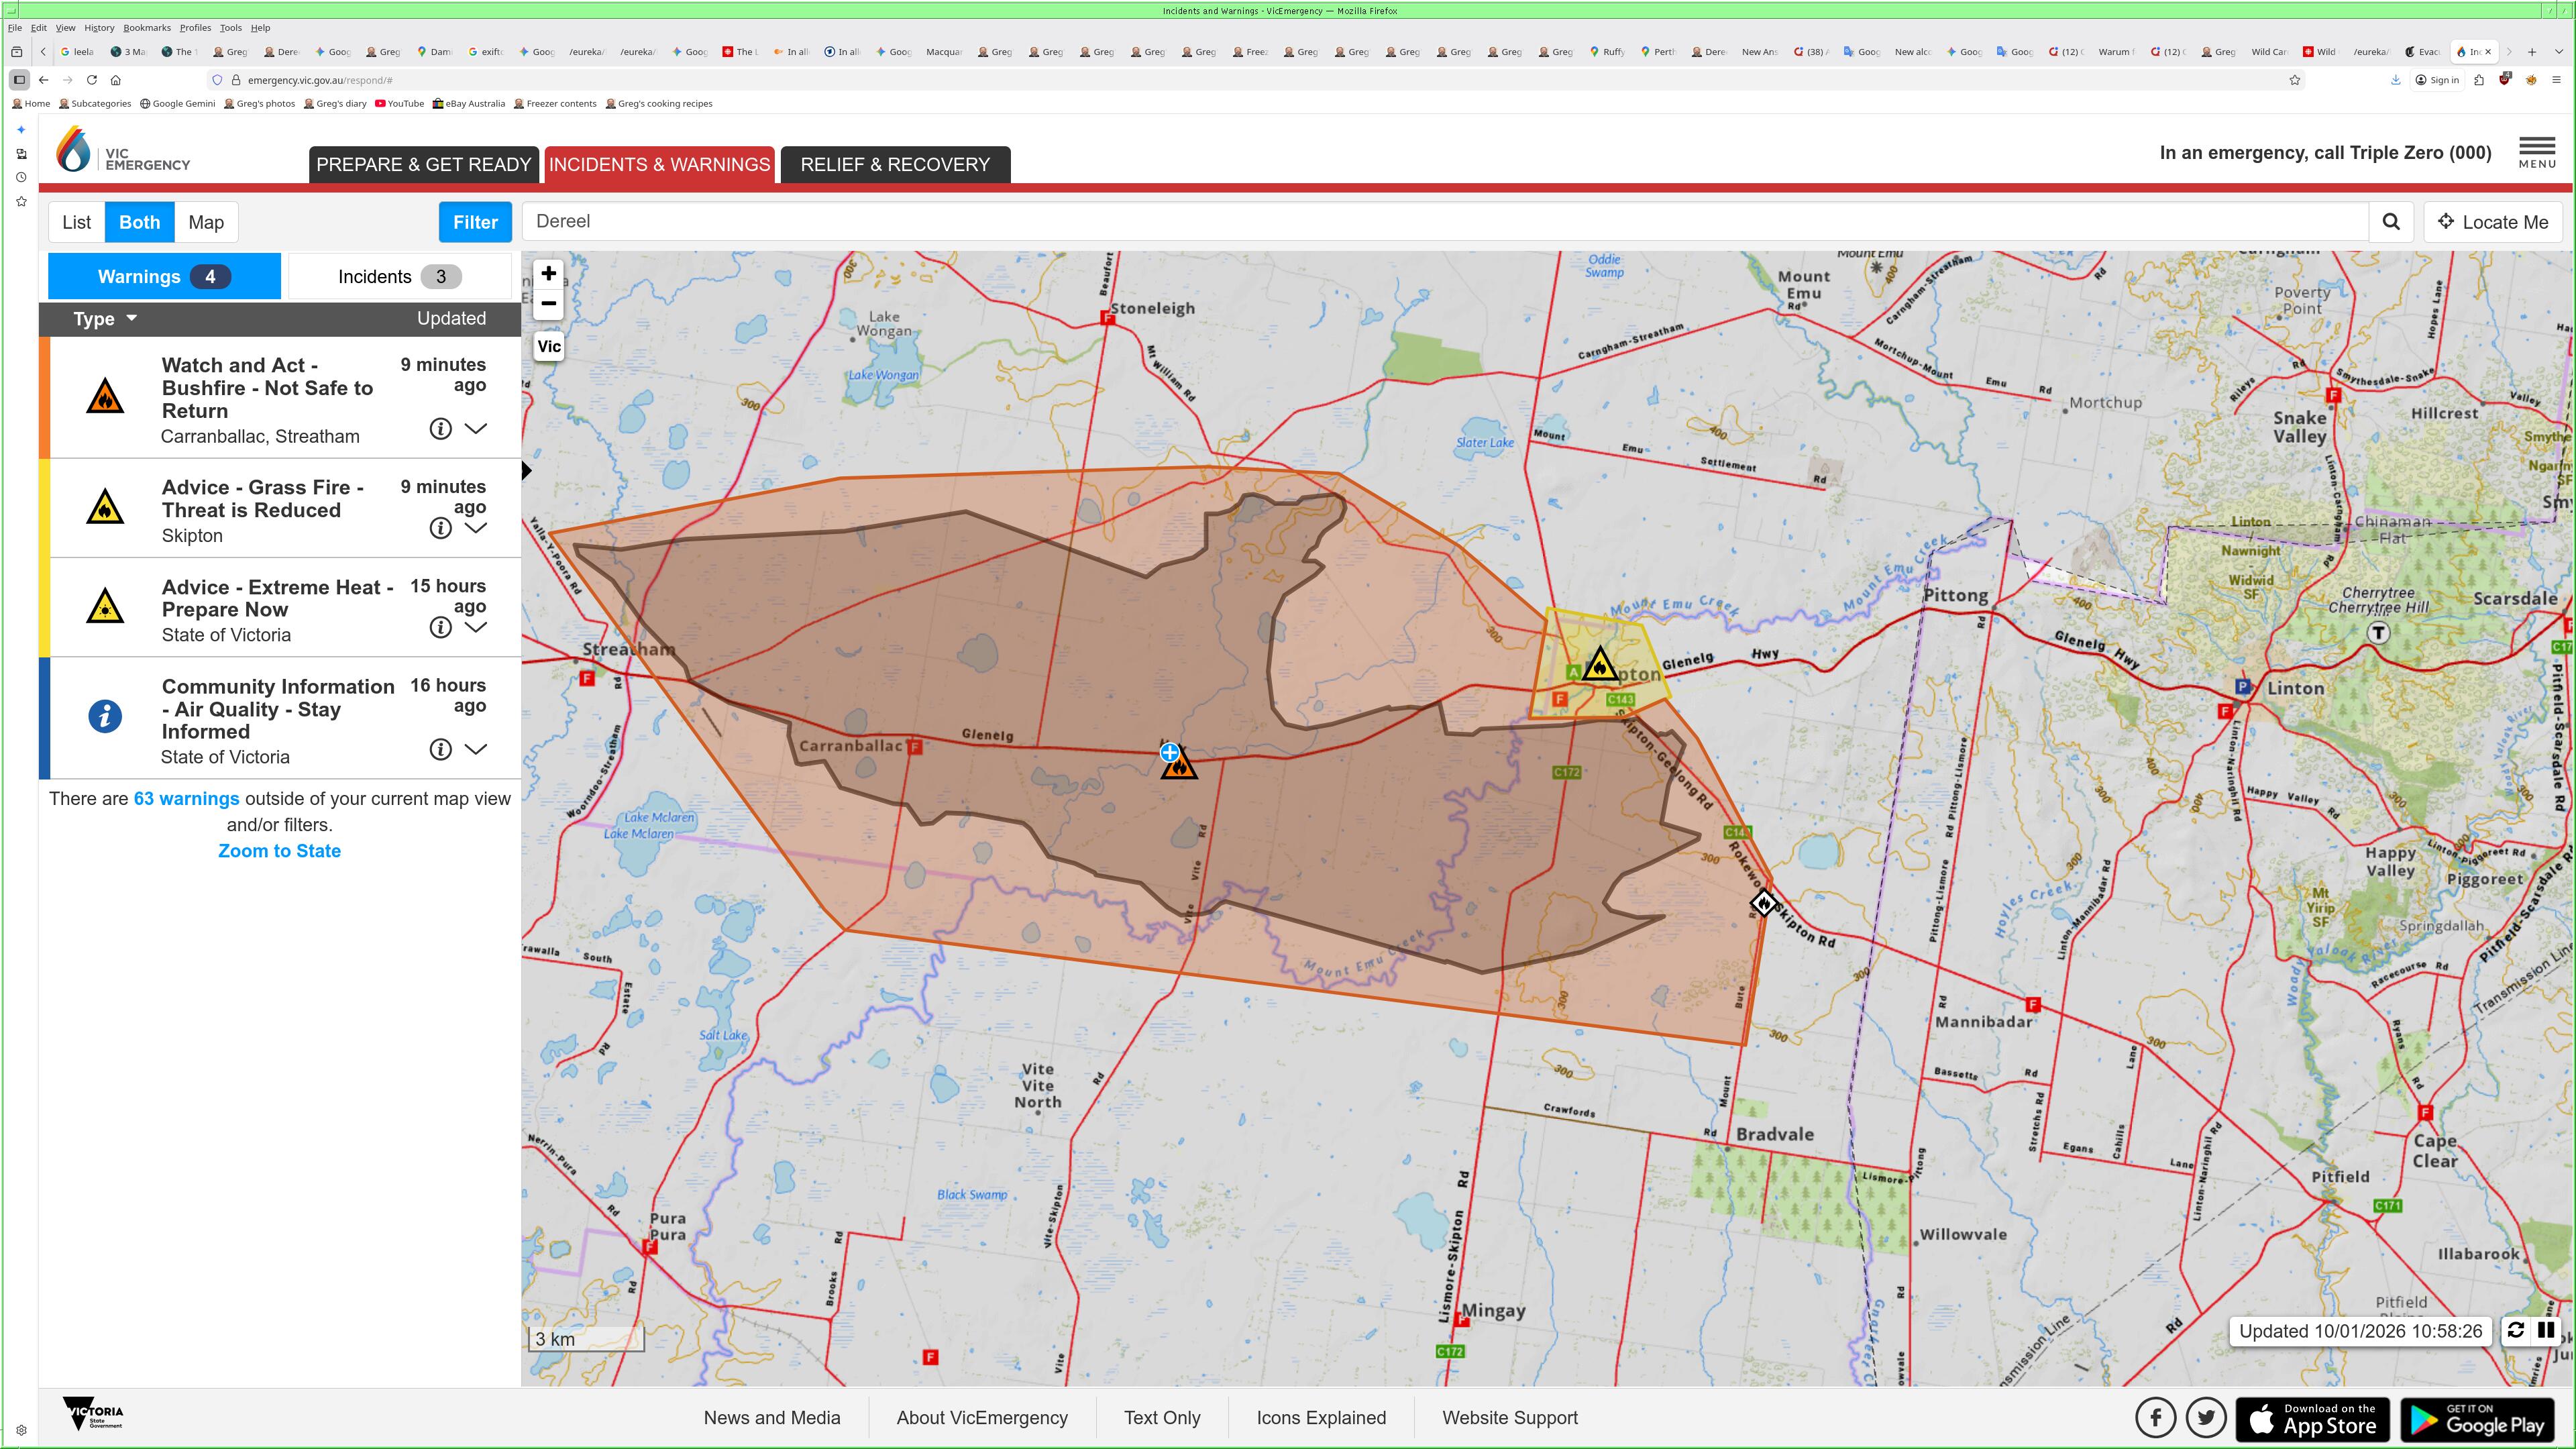Image resolution: width=2576 pixels, height=1449 pixels.
Task: Click the Zoom to State link
Action: point(279,851)
